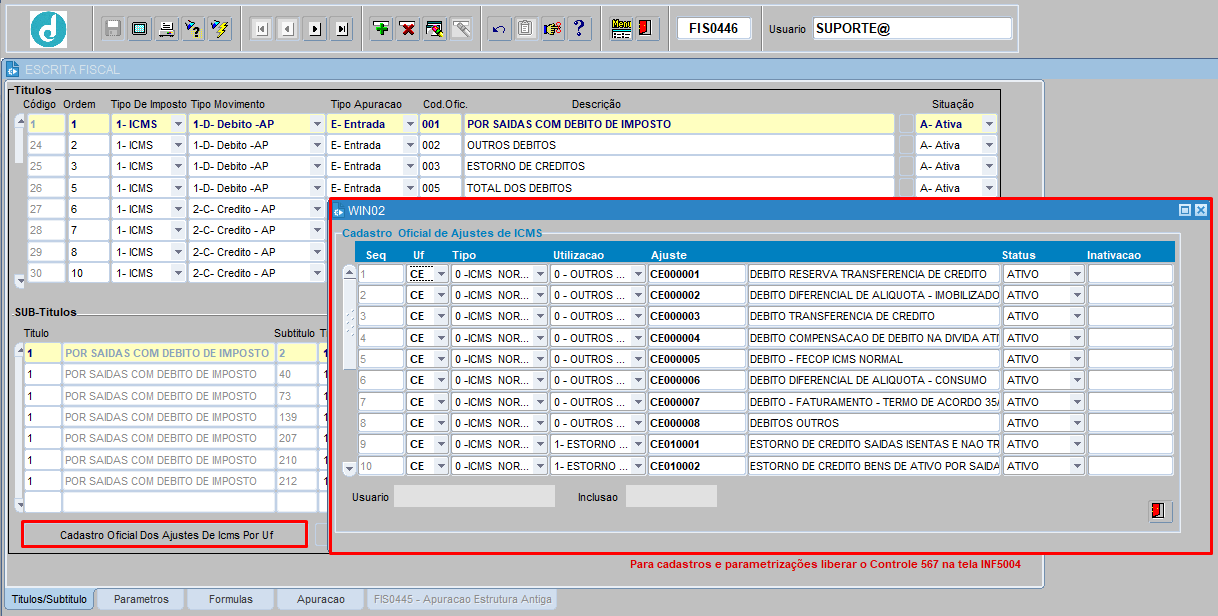Navigate to the last record with the arrow icon
The height and width of the screenshot is (616, 1218).
pyautogui.click(x=340, y=28)
